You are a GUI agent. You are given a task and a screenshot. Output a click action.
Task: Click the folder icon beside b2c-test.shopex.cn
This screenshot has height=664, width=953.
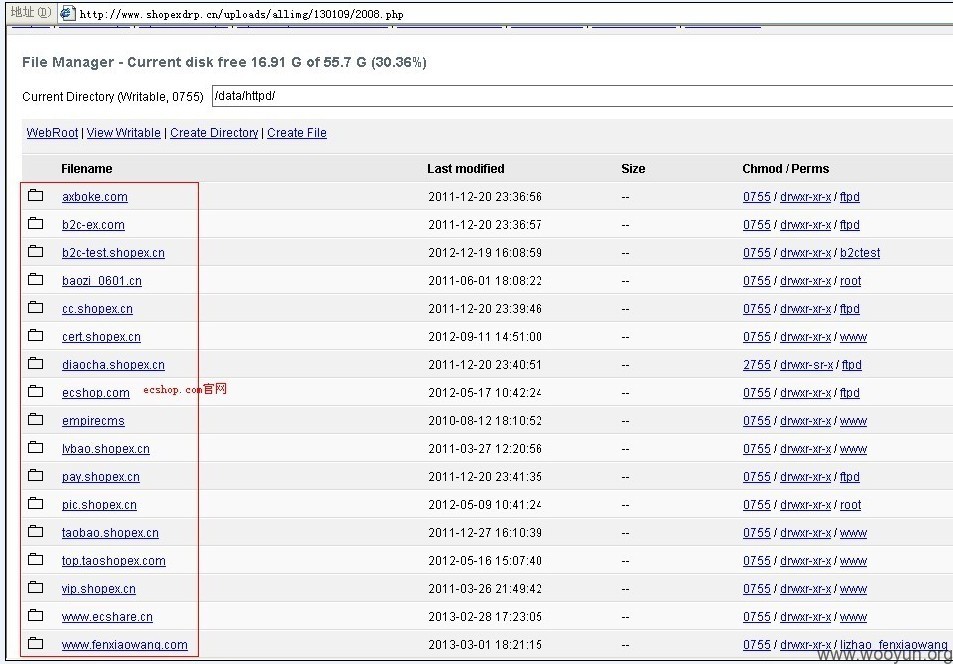[36, 251]
